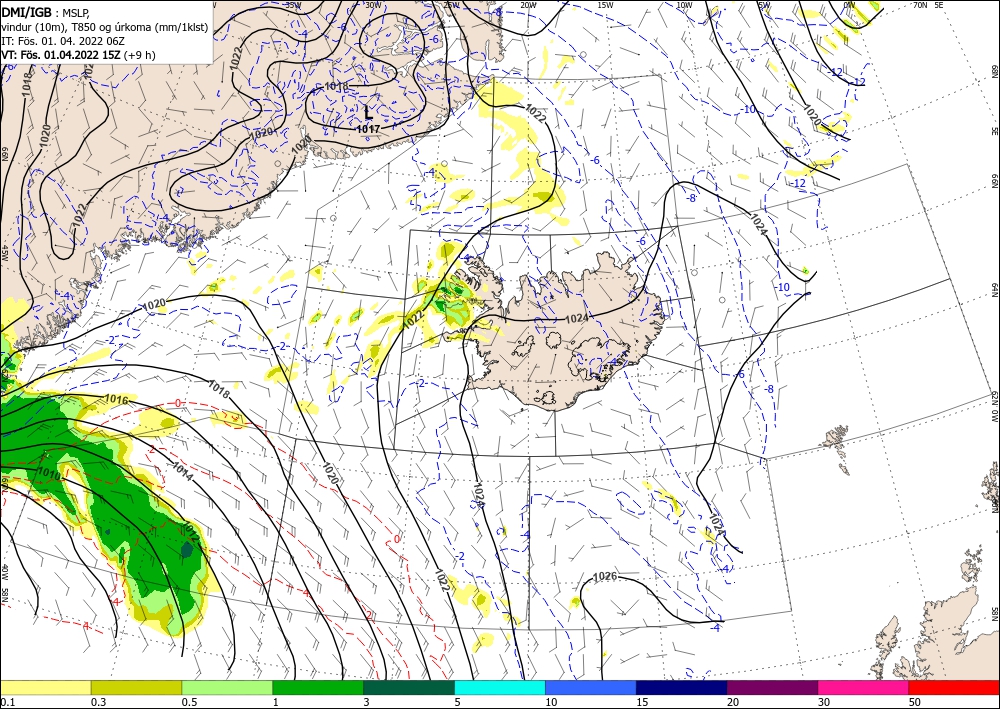
Task: Click the '30W' longitude label at the top
Action: pos(373,5)
